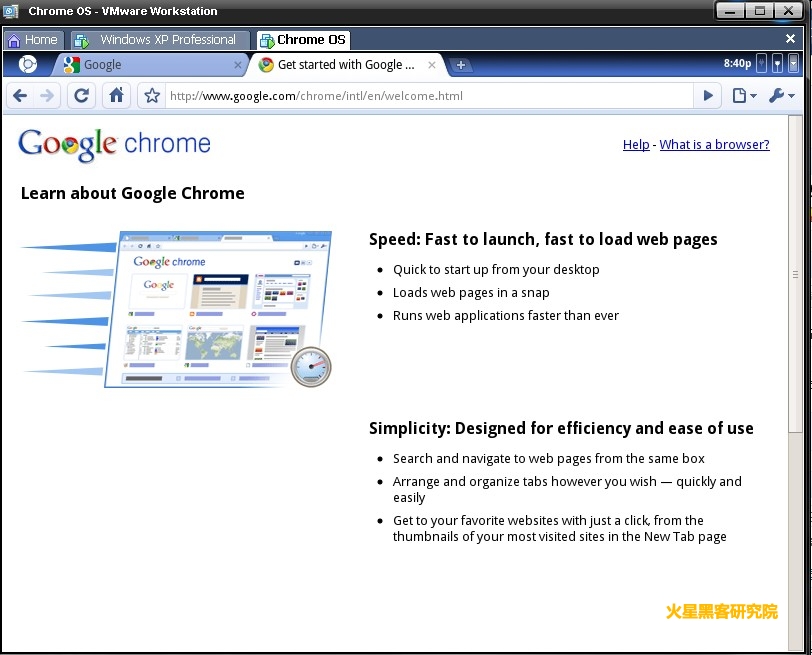Open a new tab with plus button

tap(461, 65)
